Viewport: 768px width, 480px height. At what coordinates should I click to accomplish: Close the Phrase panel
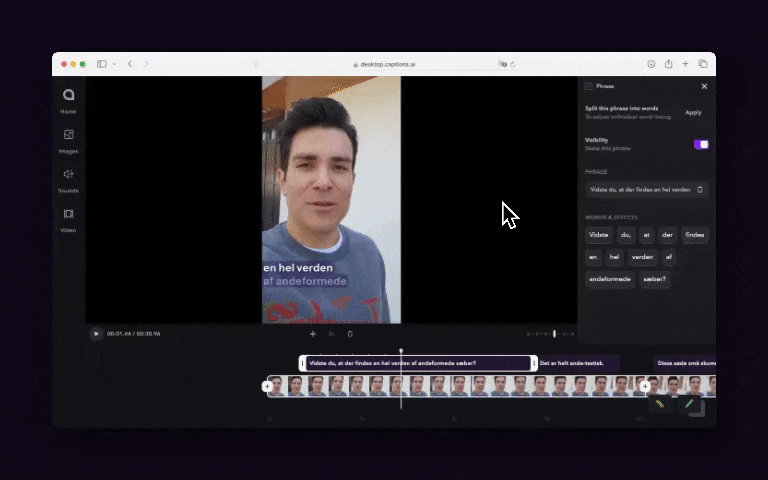tap(704, 86)
